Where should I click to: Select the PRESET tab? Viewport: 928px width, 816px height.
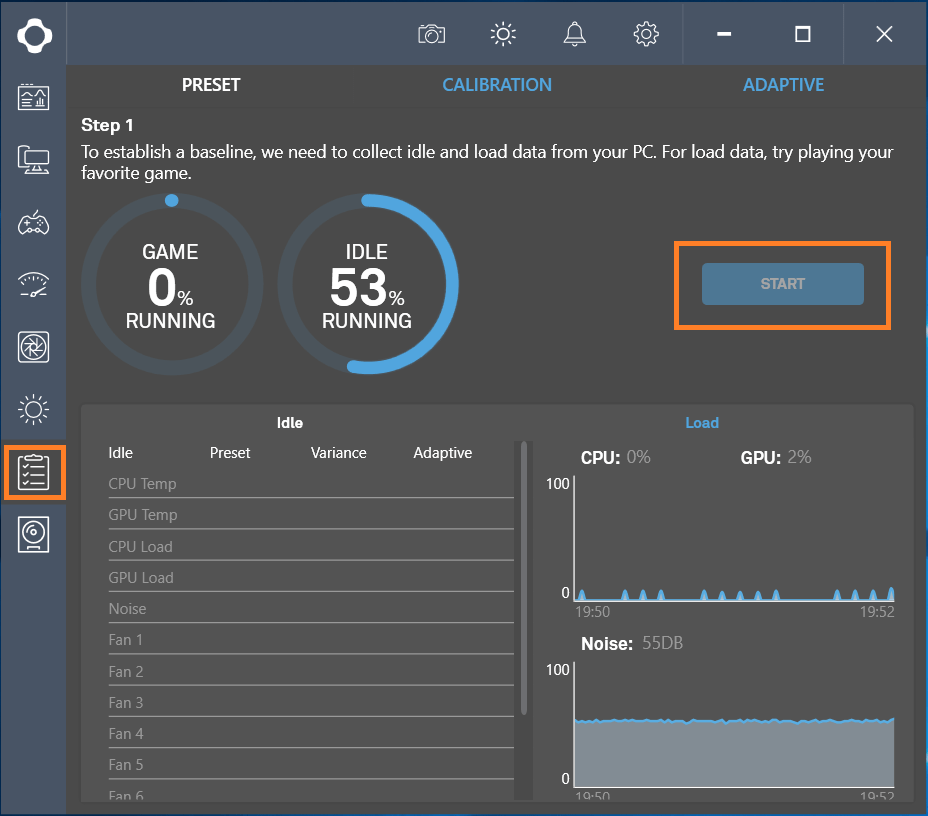point(211,85)
